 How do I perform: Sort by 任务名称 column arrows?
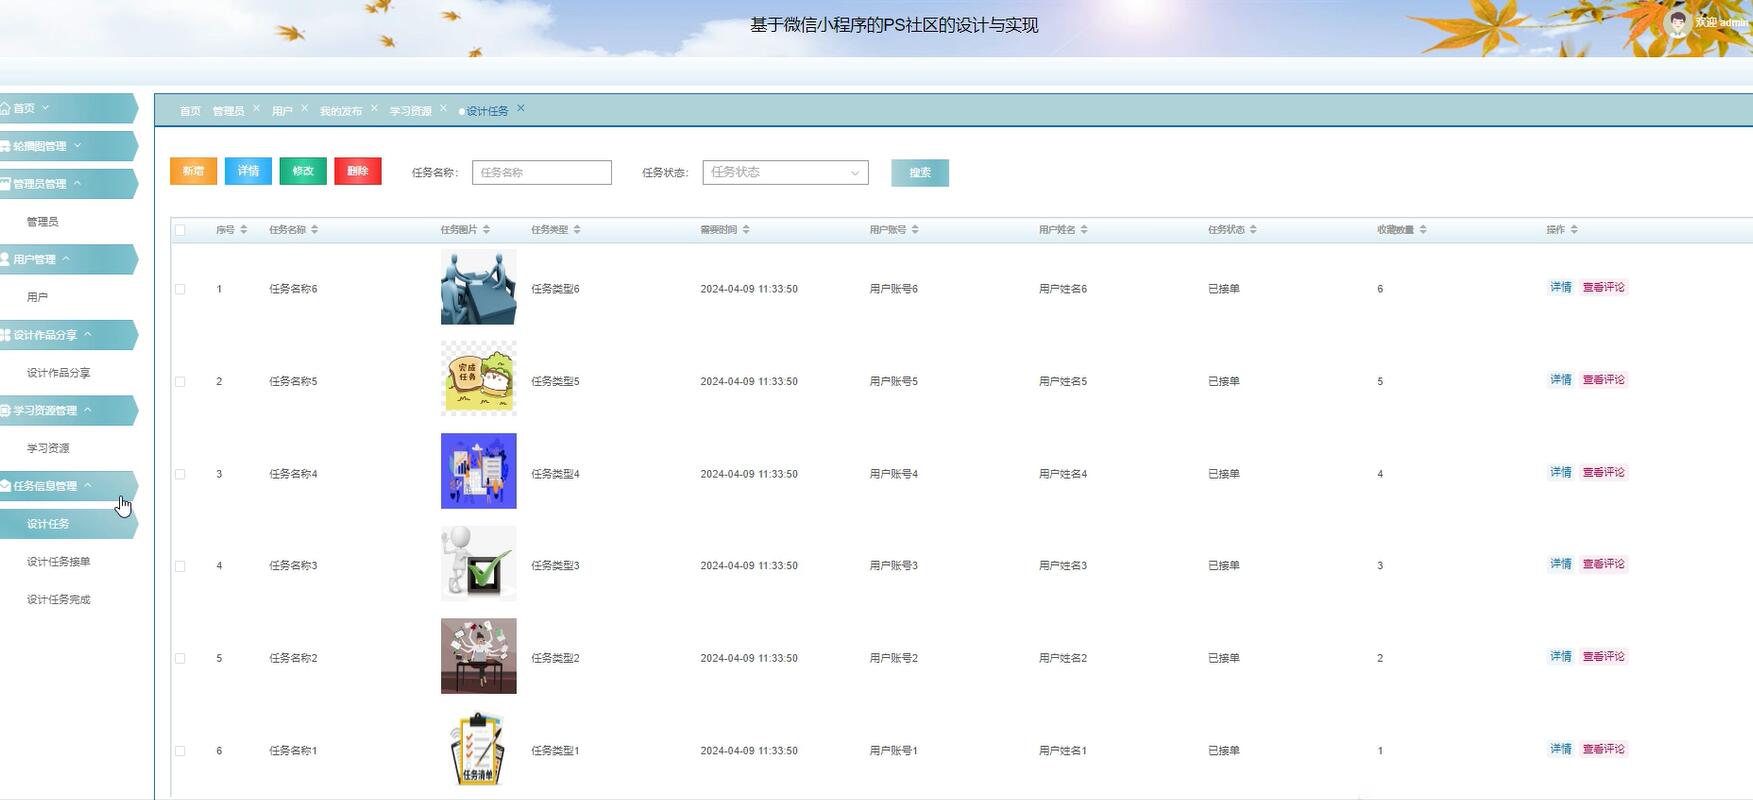click(314, 230)
